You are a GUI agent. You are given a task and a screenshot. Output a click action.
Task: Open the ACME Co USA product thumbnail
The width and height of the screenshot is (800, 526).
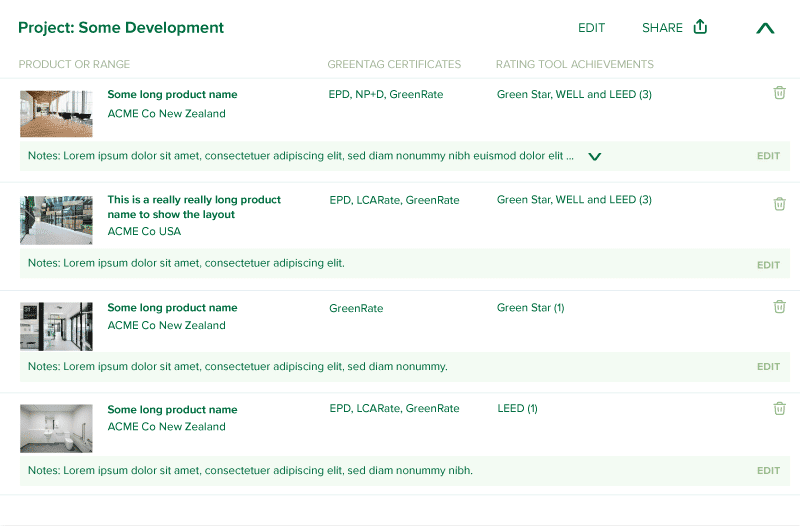coord(56,220)
